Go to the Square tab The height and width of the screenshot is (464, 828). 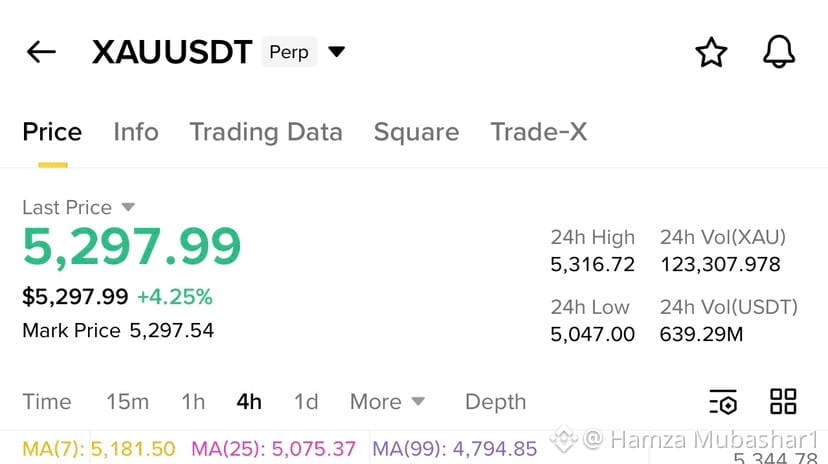click(417, 132)
